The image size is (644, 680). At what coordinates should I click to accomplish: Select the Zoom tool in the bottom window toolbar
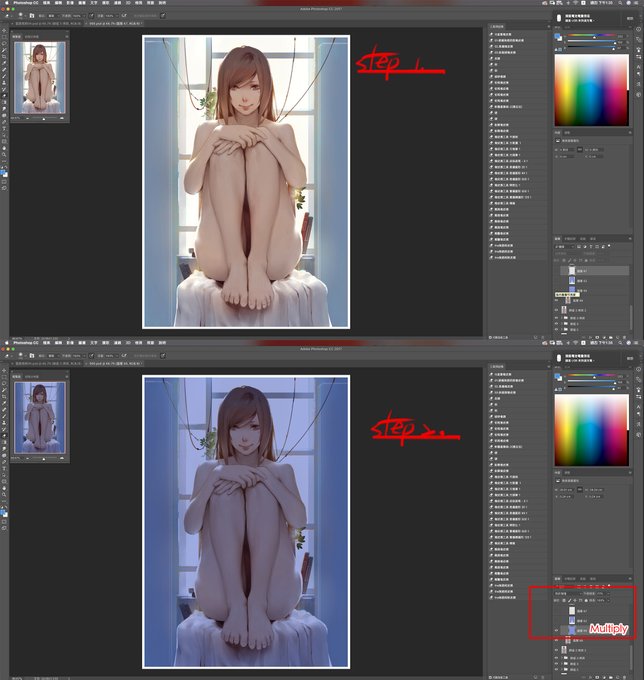(x=4, y=494)
